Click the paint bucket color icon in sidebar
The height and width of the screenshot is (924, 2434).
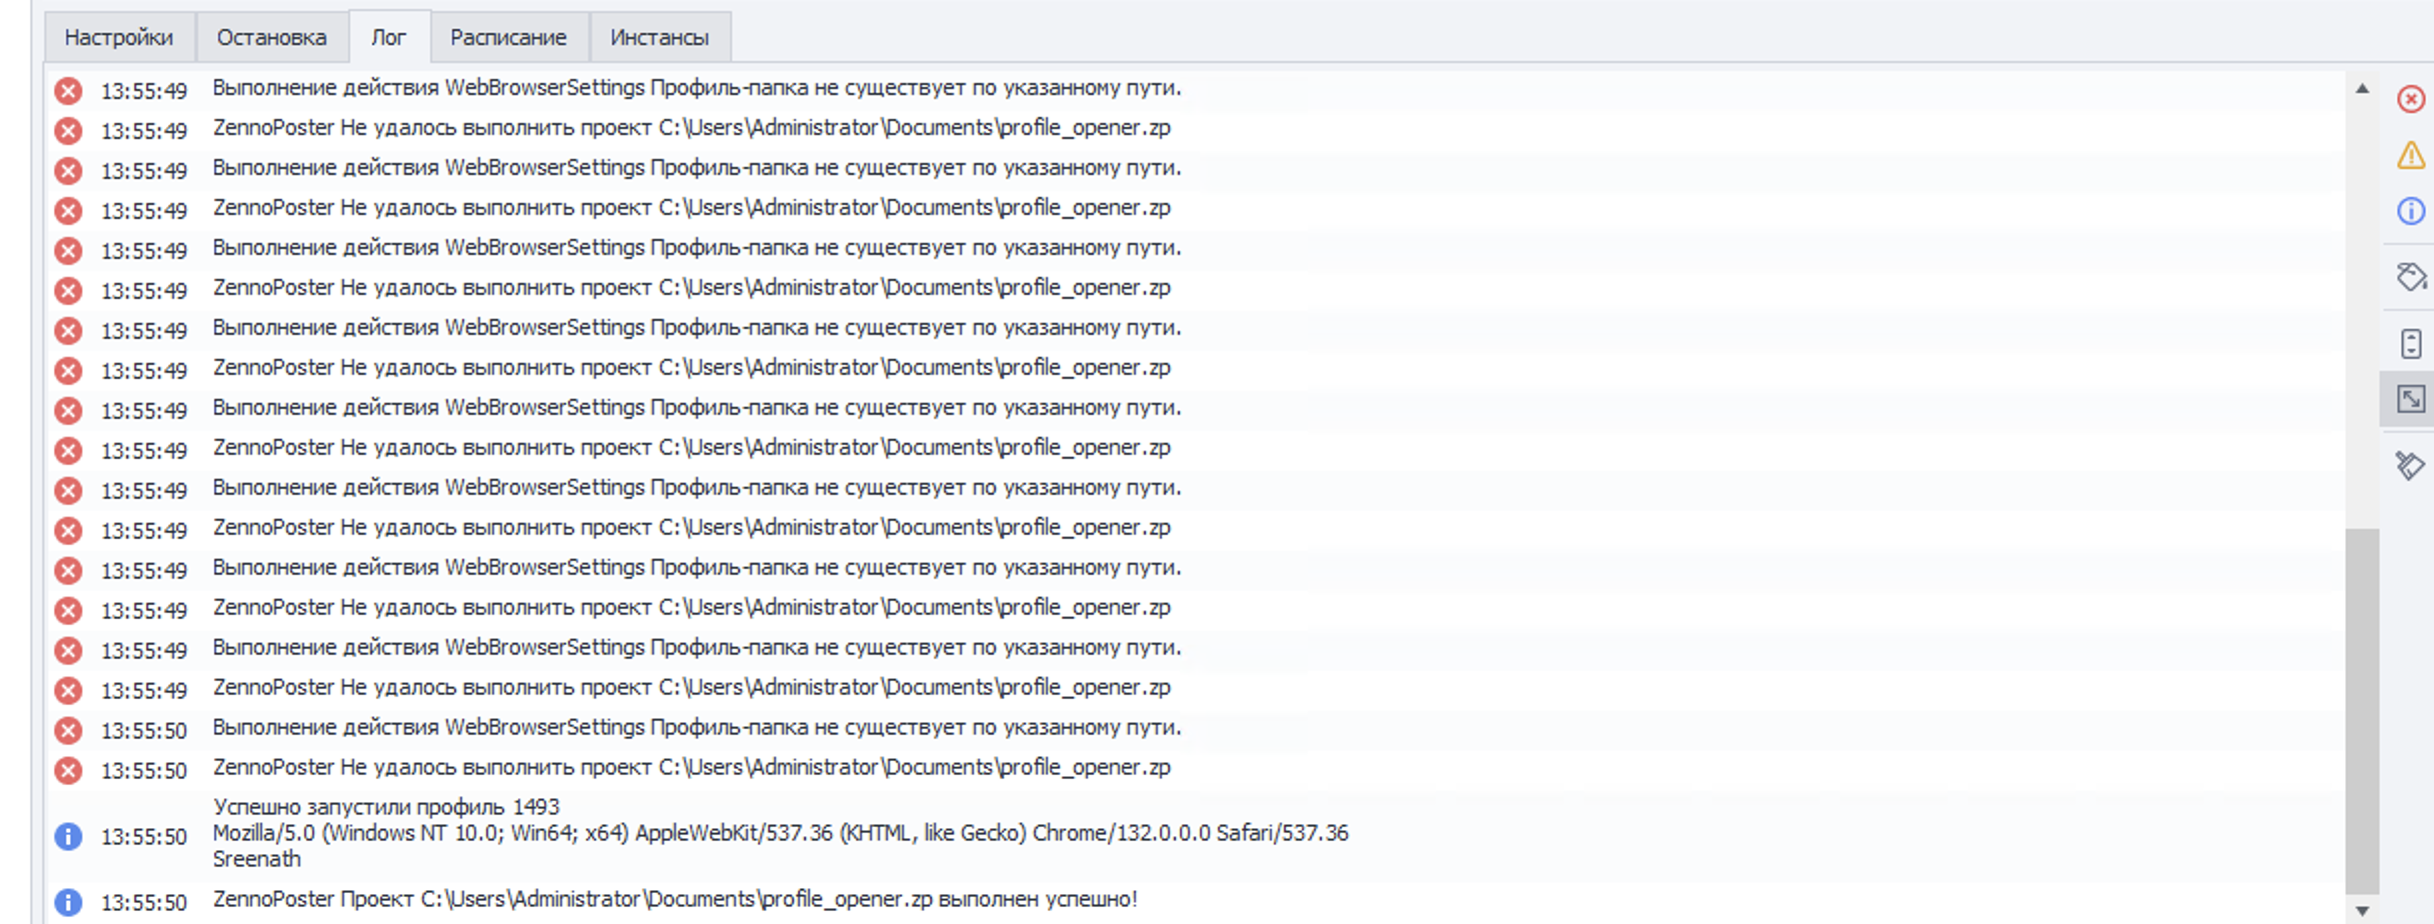click(x=2410, y=277)
